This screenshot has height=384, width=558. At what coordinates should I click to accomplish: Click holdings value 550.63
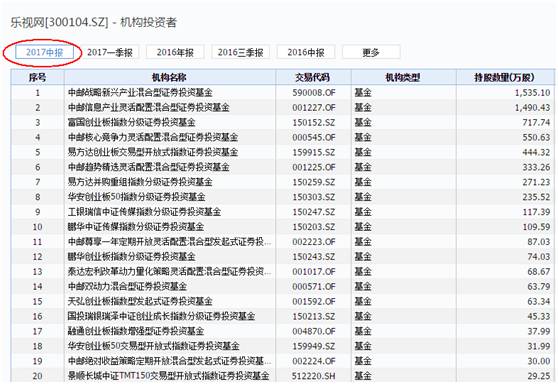click(536, 137)
